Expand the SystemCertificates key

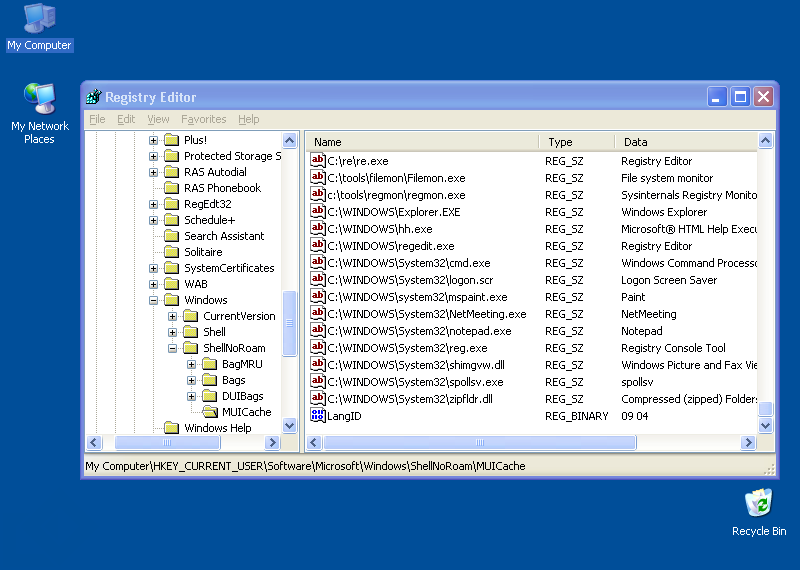153,268
